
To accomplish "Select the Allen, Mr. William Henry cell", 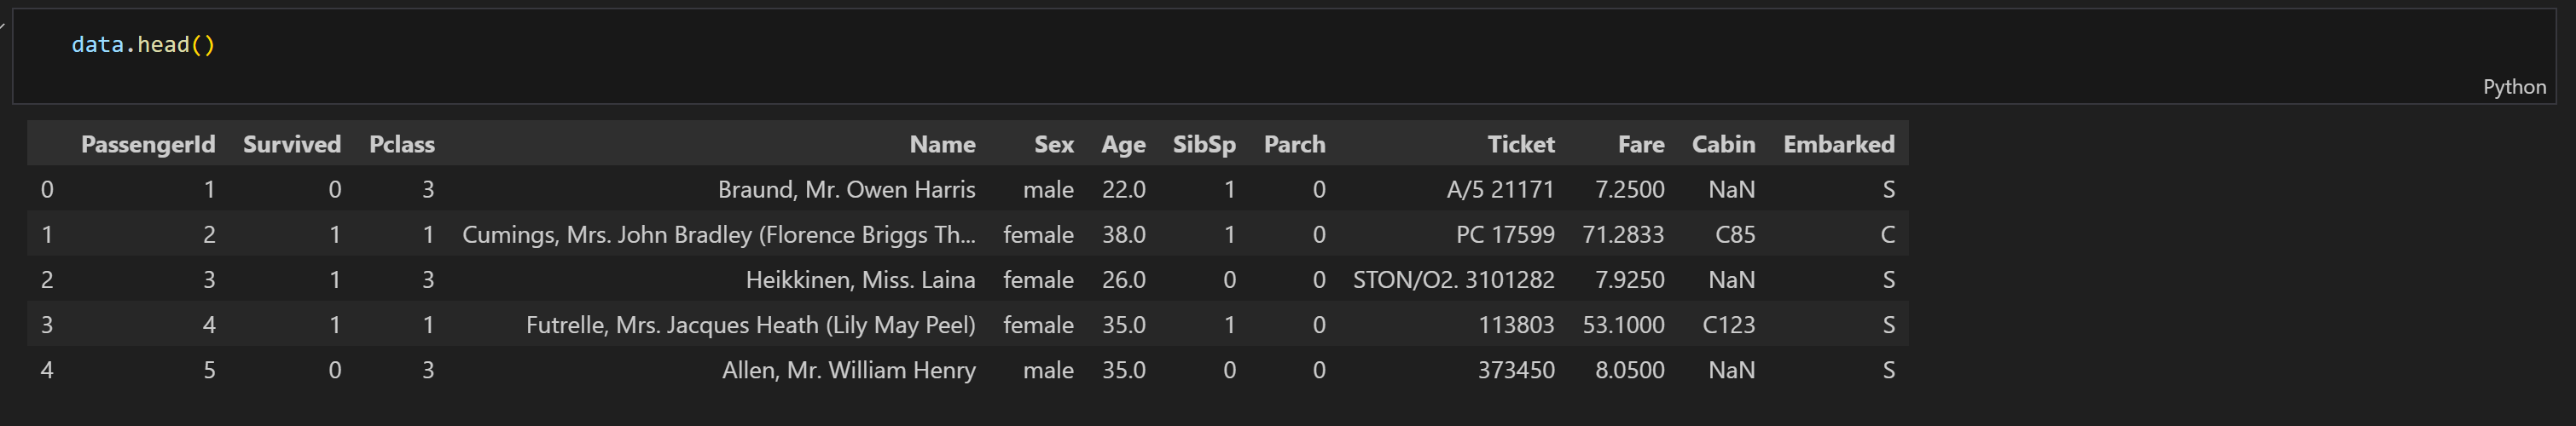I will pyautogui.click(x=848, y=370).
